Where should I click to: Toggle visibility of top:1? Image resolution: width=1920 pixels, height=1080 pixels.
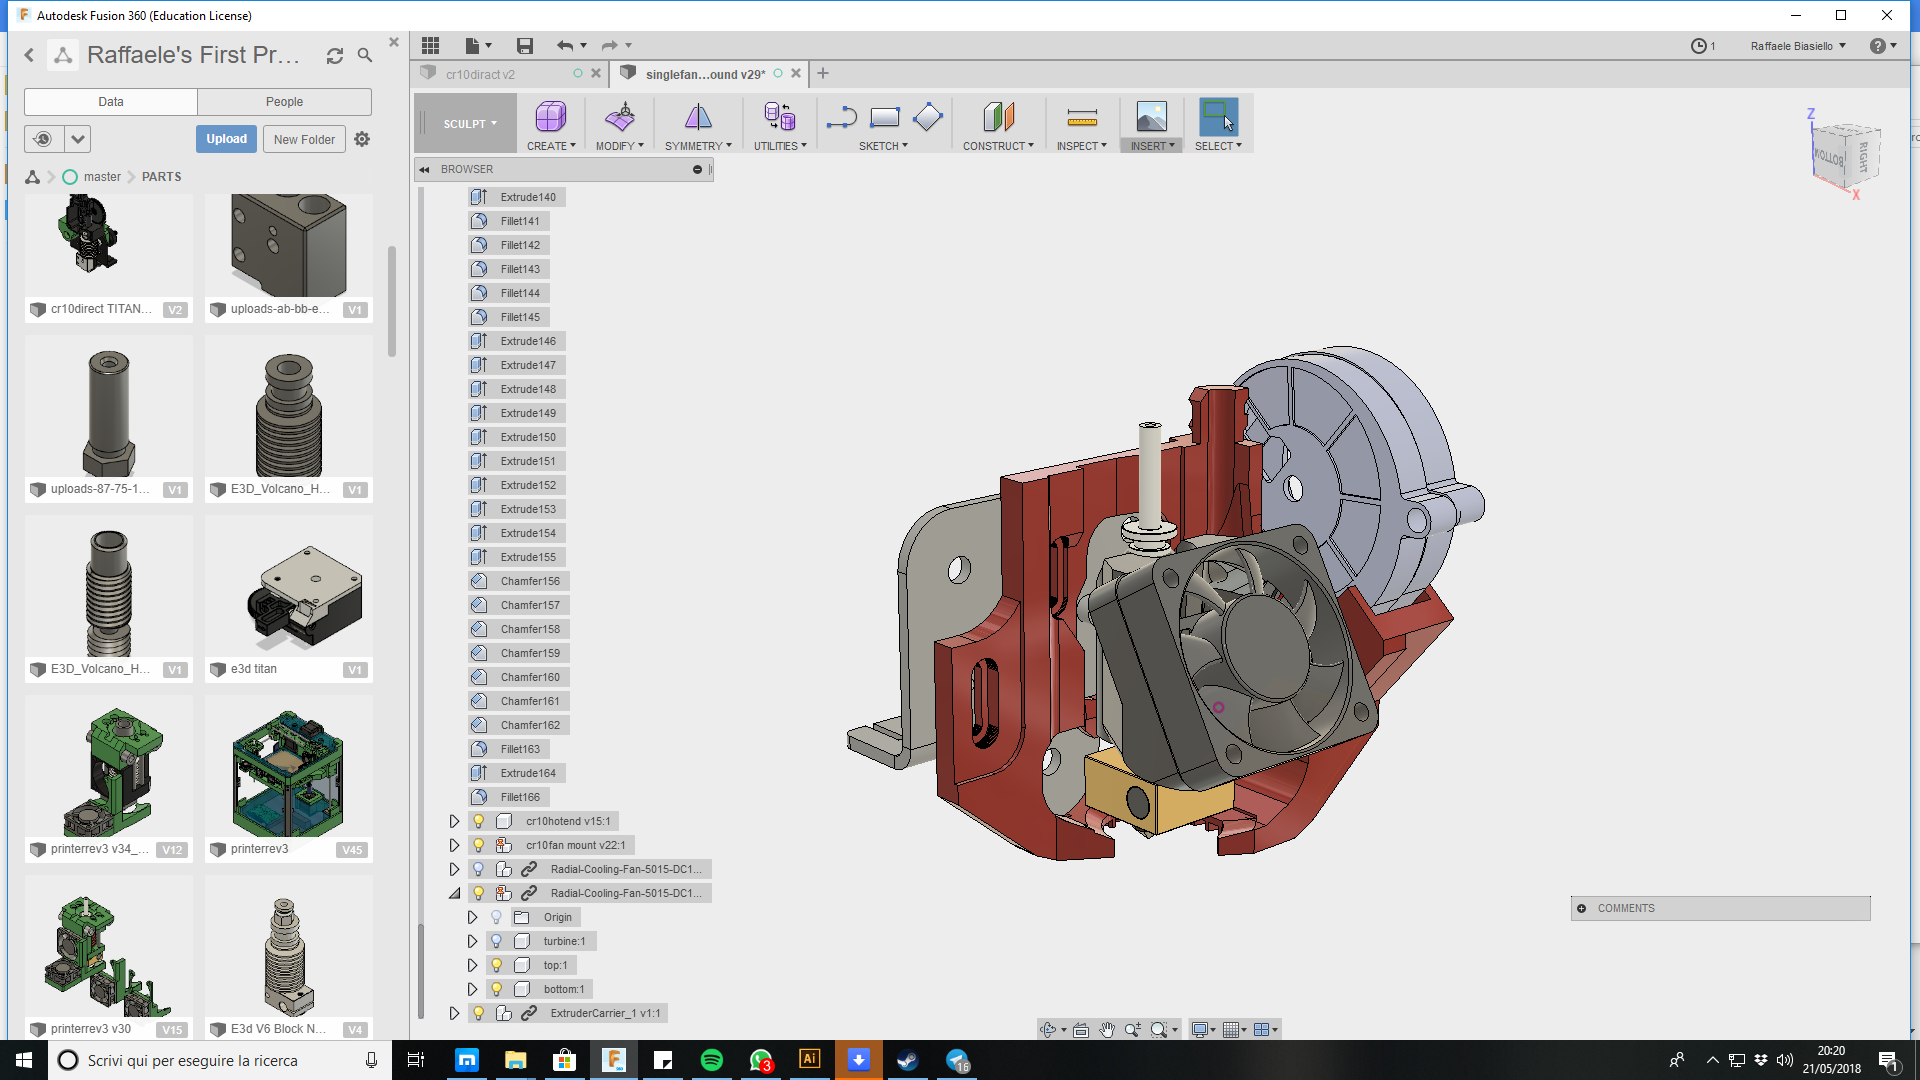pyautogui.click(x=496, y=965)
